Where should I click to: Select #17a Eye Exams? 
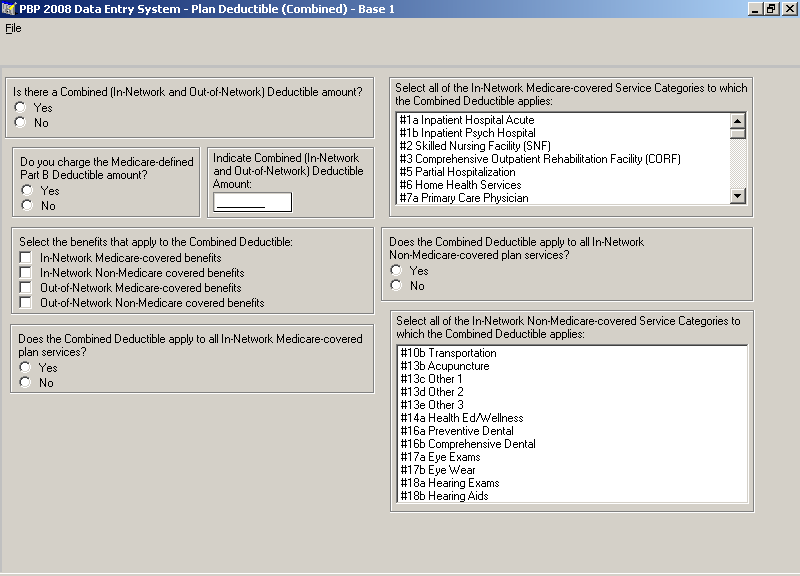tap(572, 457)
